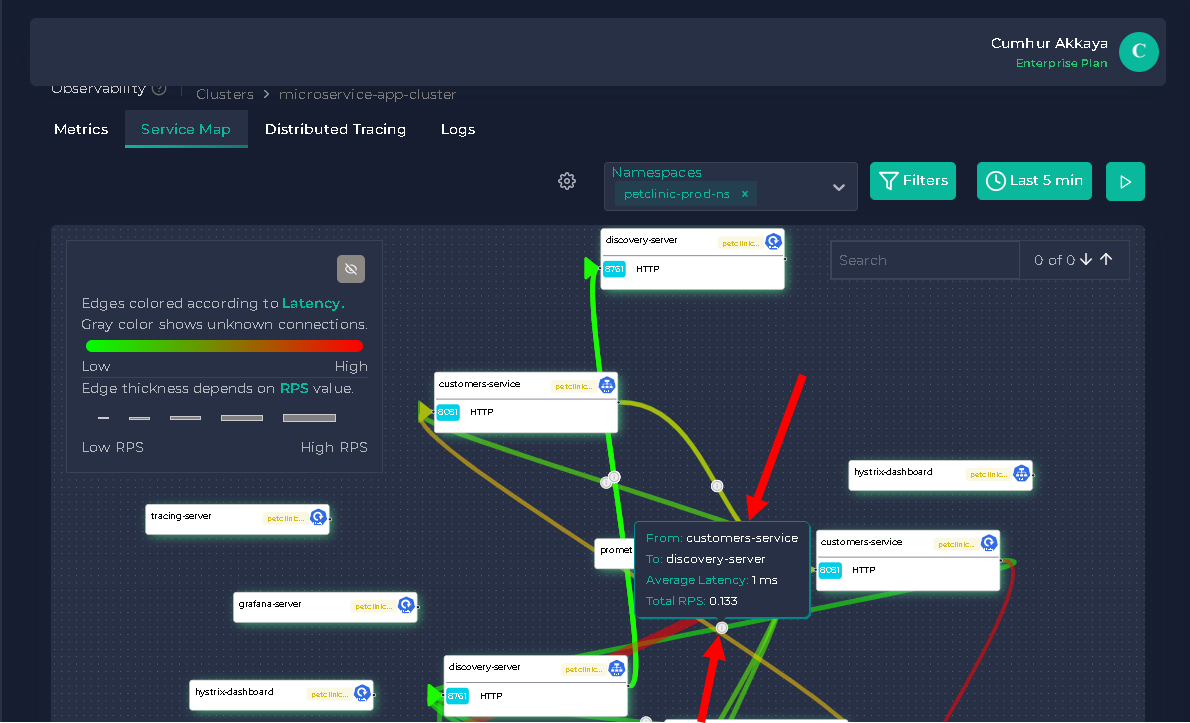Click the latency color gradient bar

click(224, 346)
